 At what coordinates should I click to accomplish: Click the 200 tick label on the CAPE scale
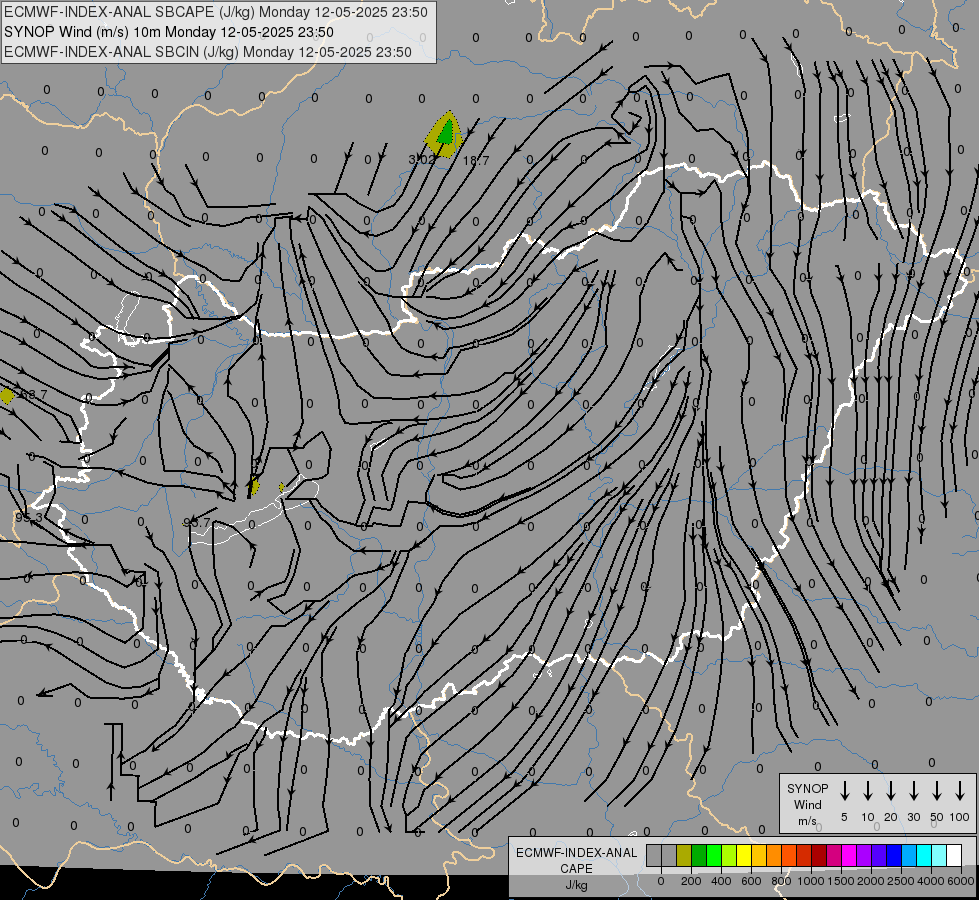coord(691,881)
